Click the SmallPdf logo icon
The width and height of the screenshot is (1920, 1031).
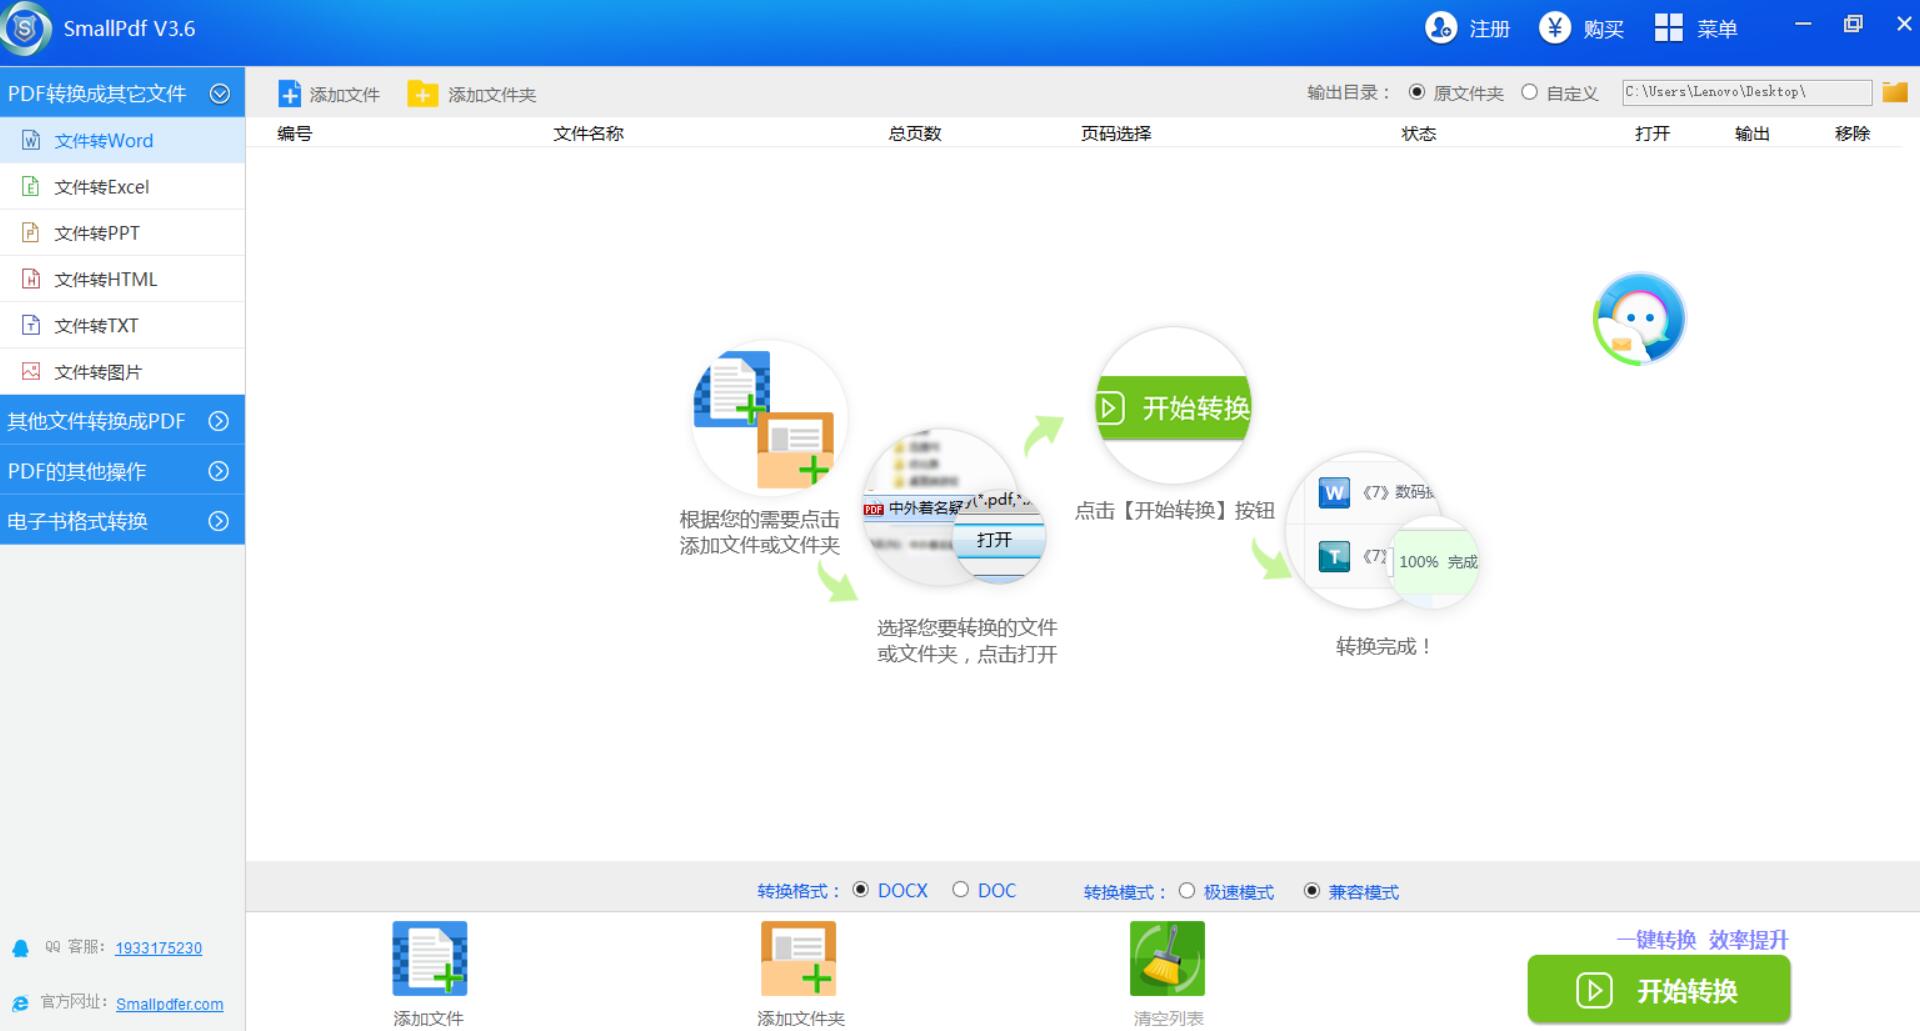coord(25,28)
